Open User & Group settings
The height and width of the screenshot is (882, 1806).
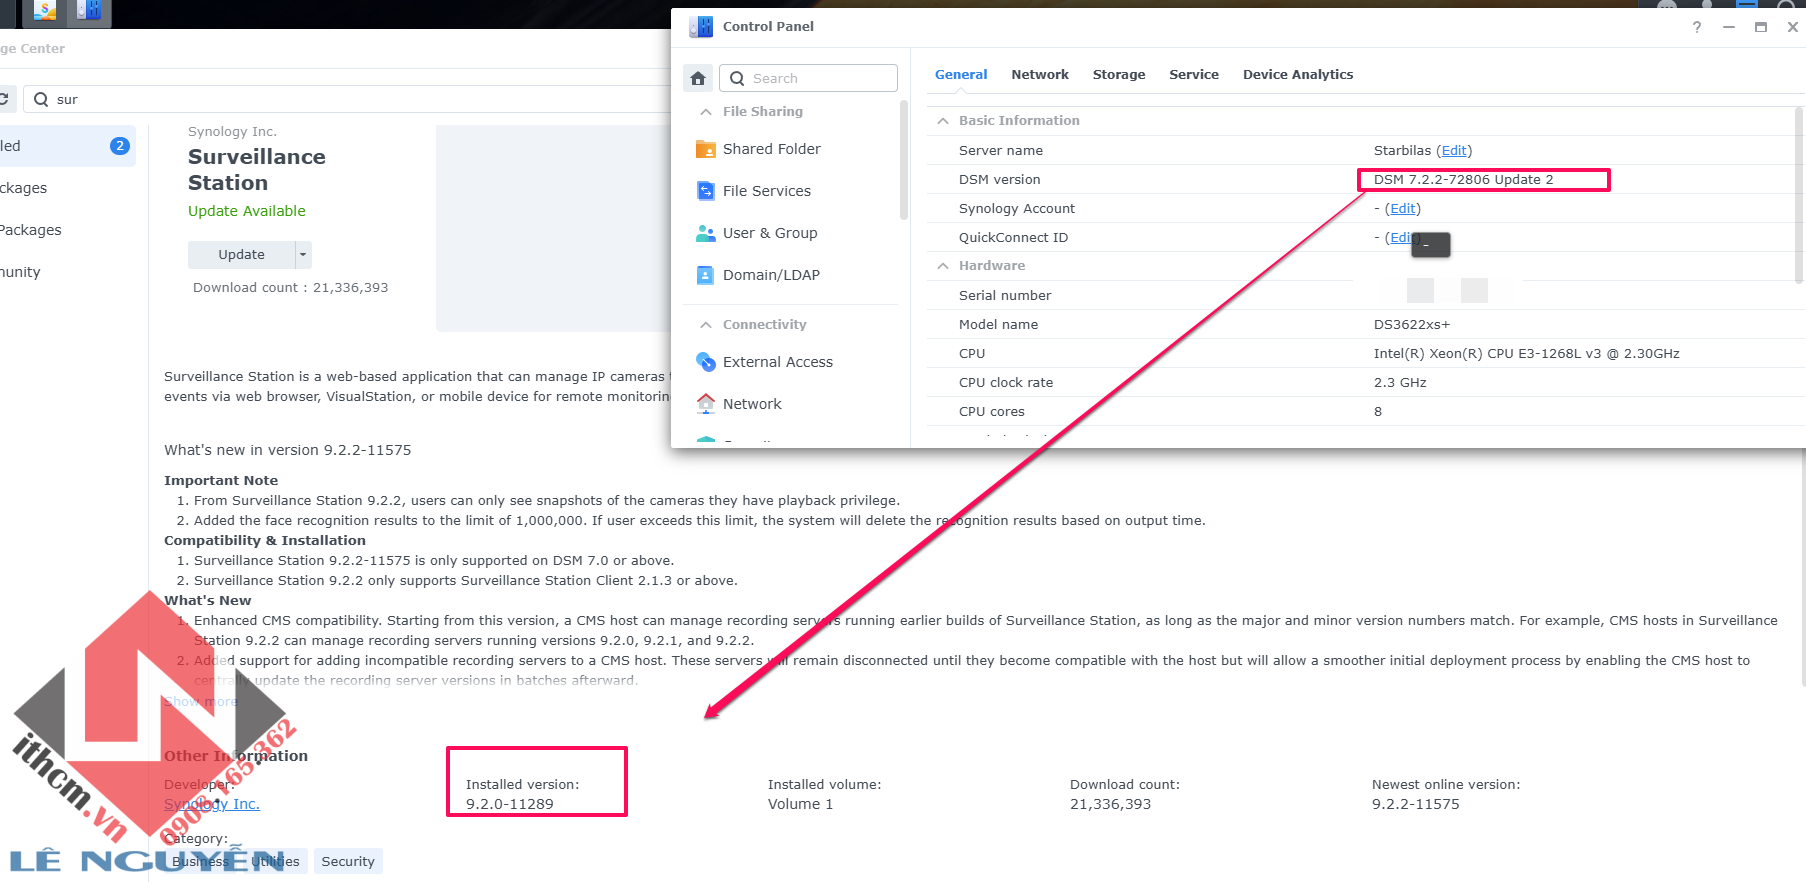[x=770, y=233]
